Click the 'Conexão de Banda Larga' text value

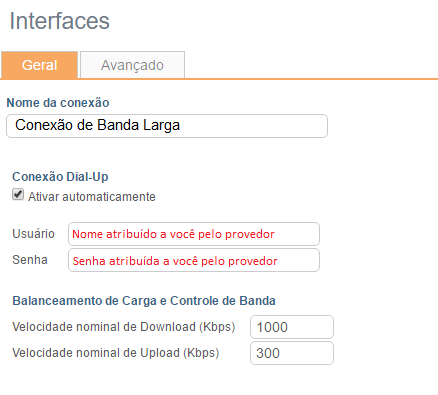[98, 125]
